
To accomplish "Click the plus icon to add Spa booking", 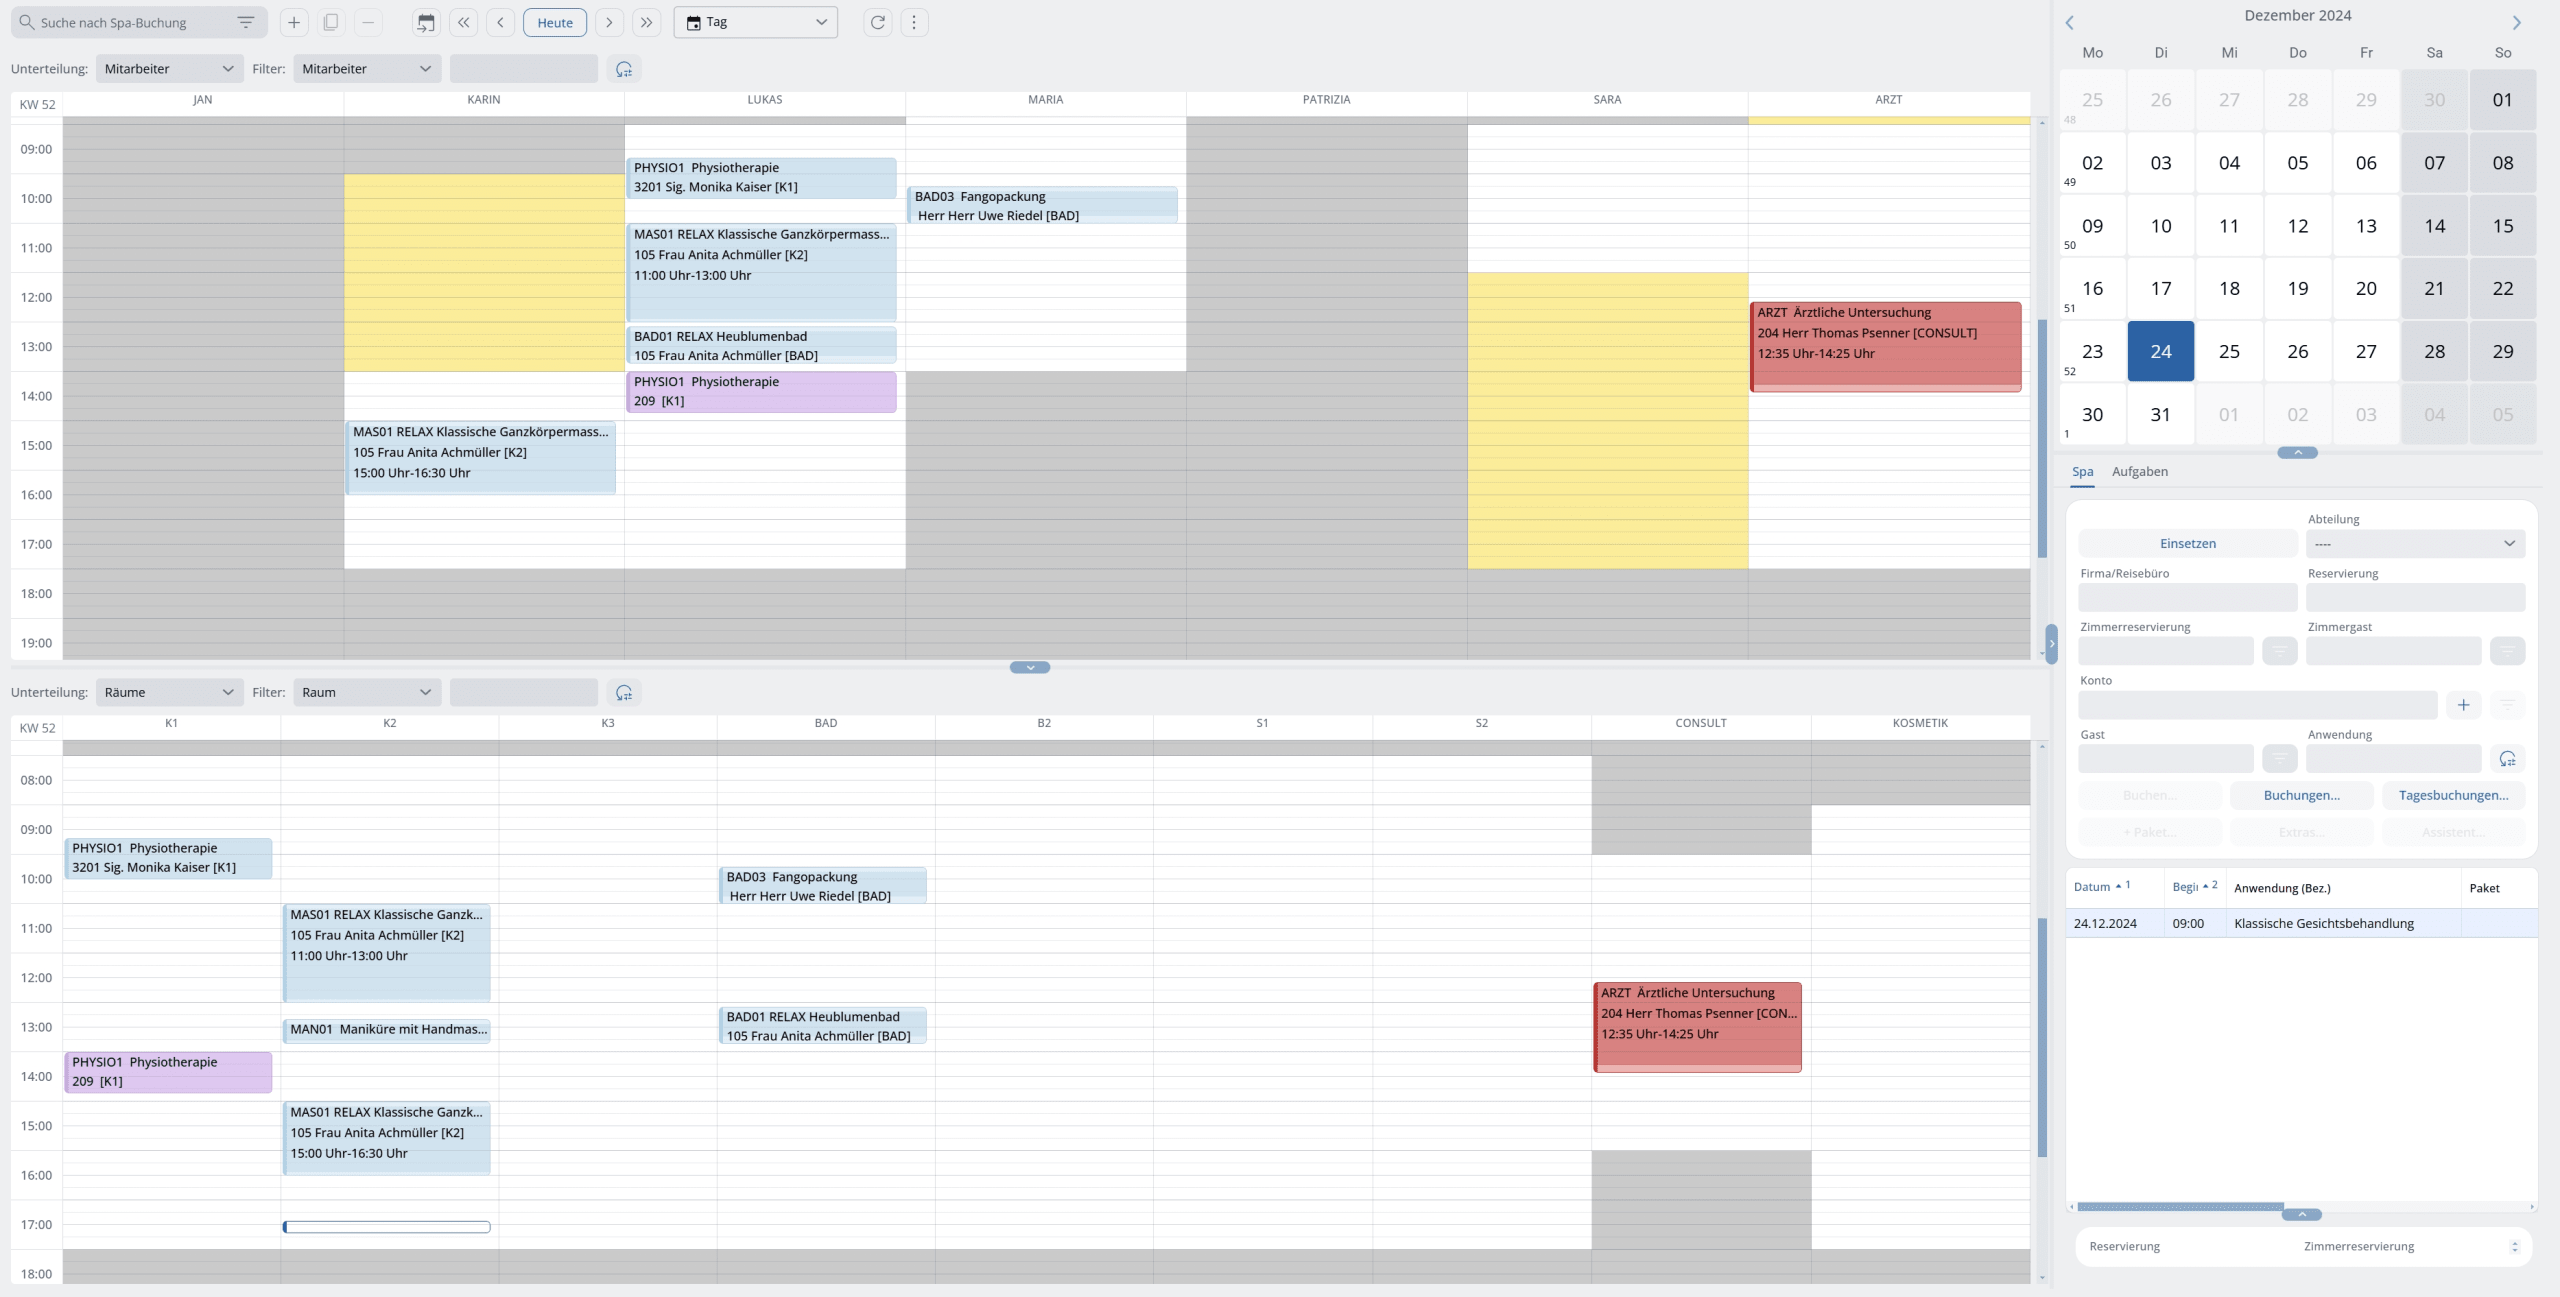I will click(293, 22).
